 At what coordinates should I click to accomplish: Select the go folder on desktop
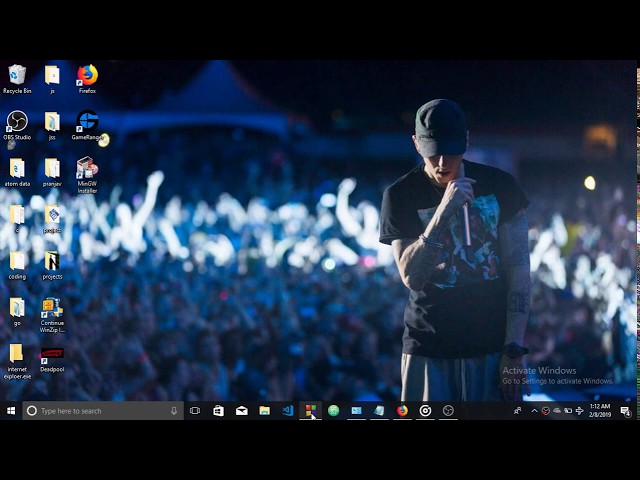(x=17, y=311)
